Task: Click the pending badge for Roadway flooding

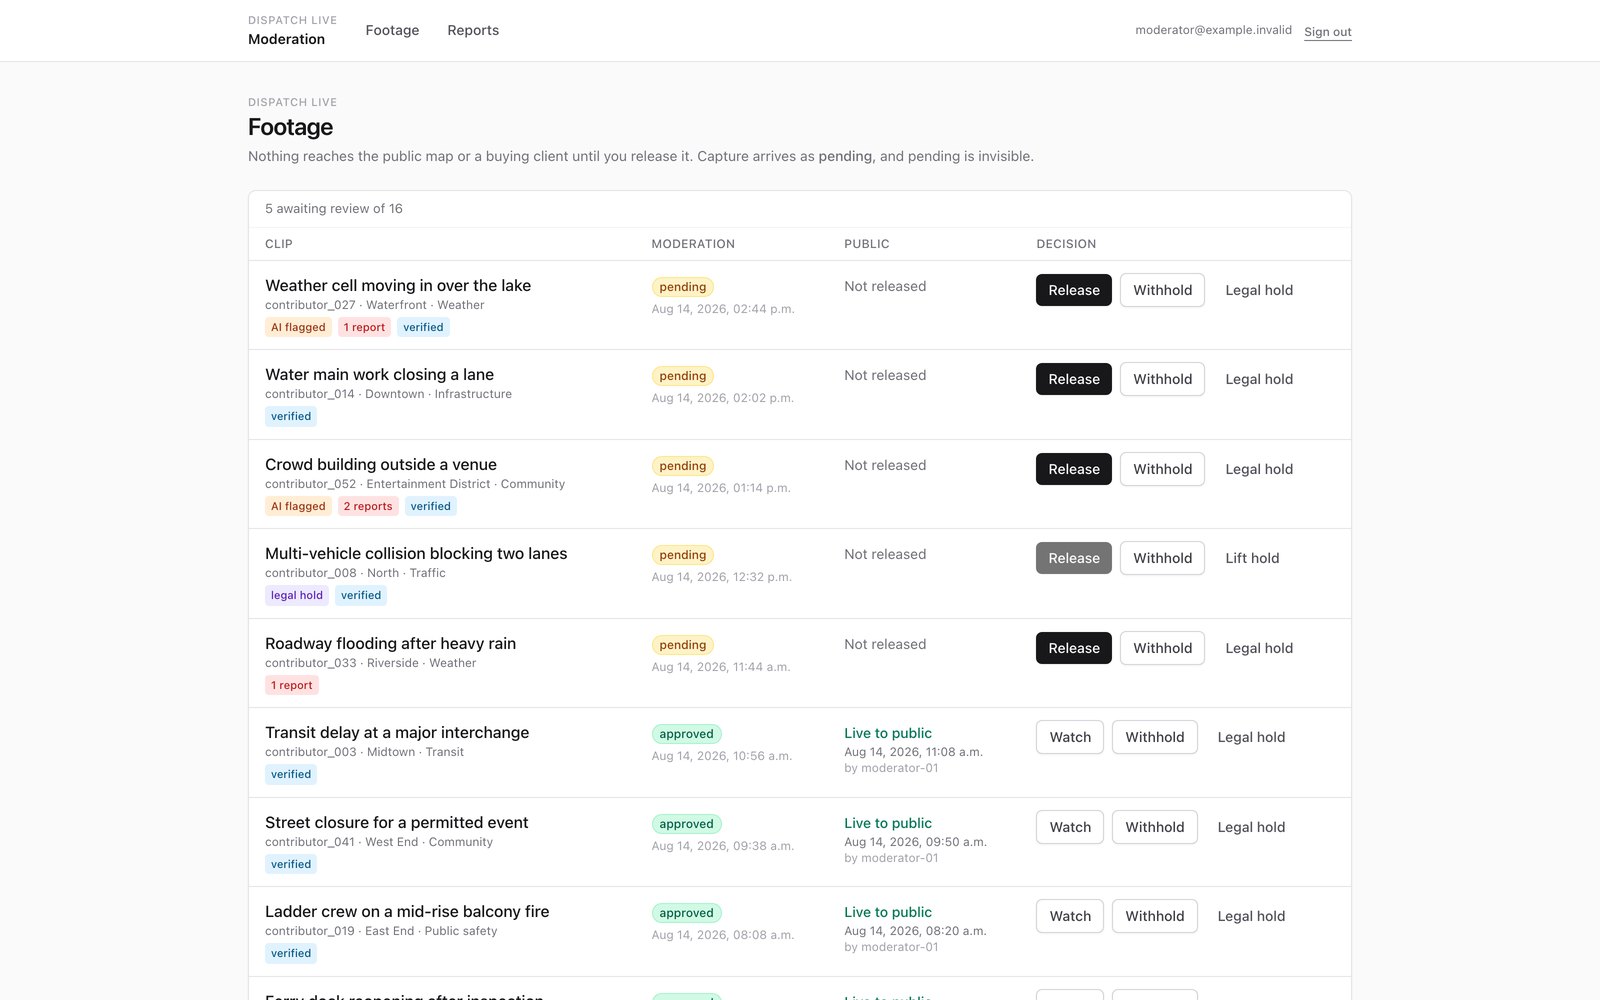Action: [683, 645]
